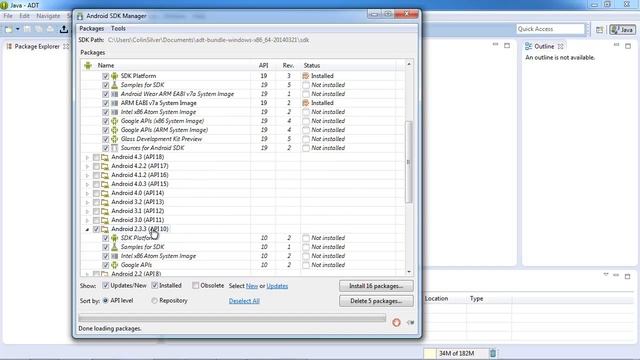Open the Tools menu in SDK Manager

[x=118, y=29]
